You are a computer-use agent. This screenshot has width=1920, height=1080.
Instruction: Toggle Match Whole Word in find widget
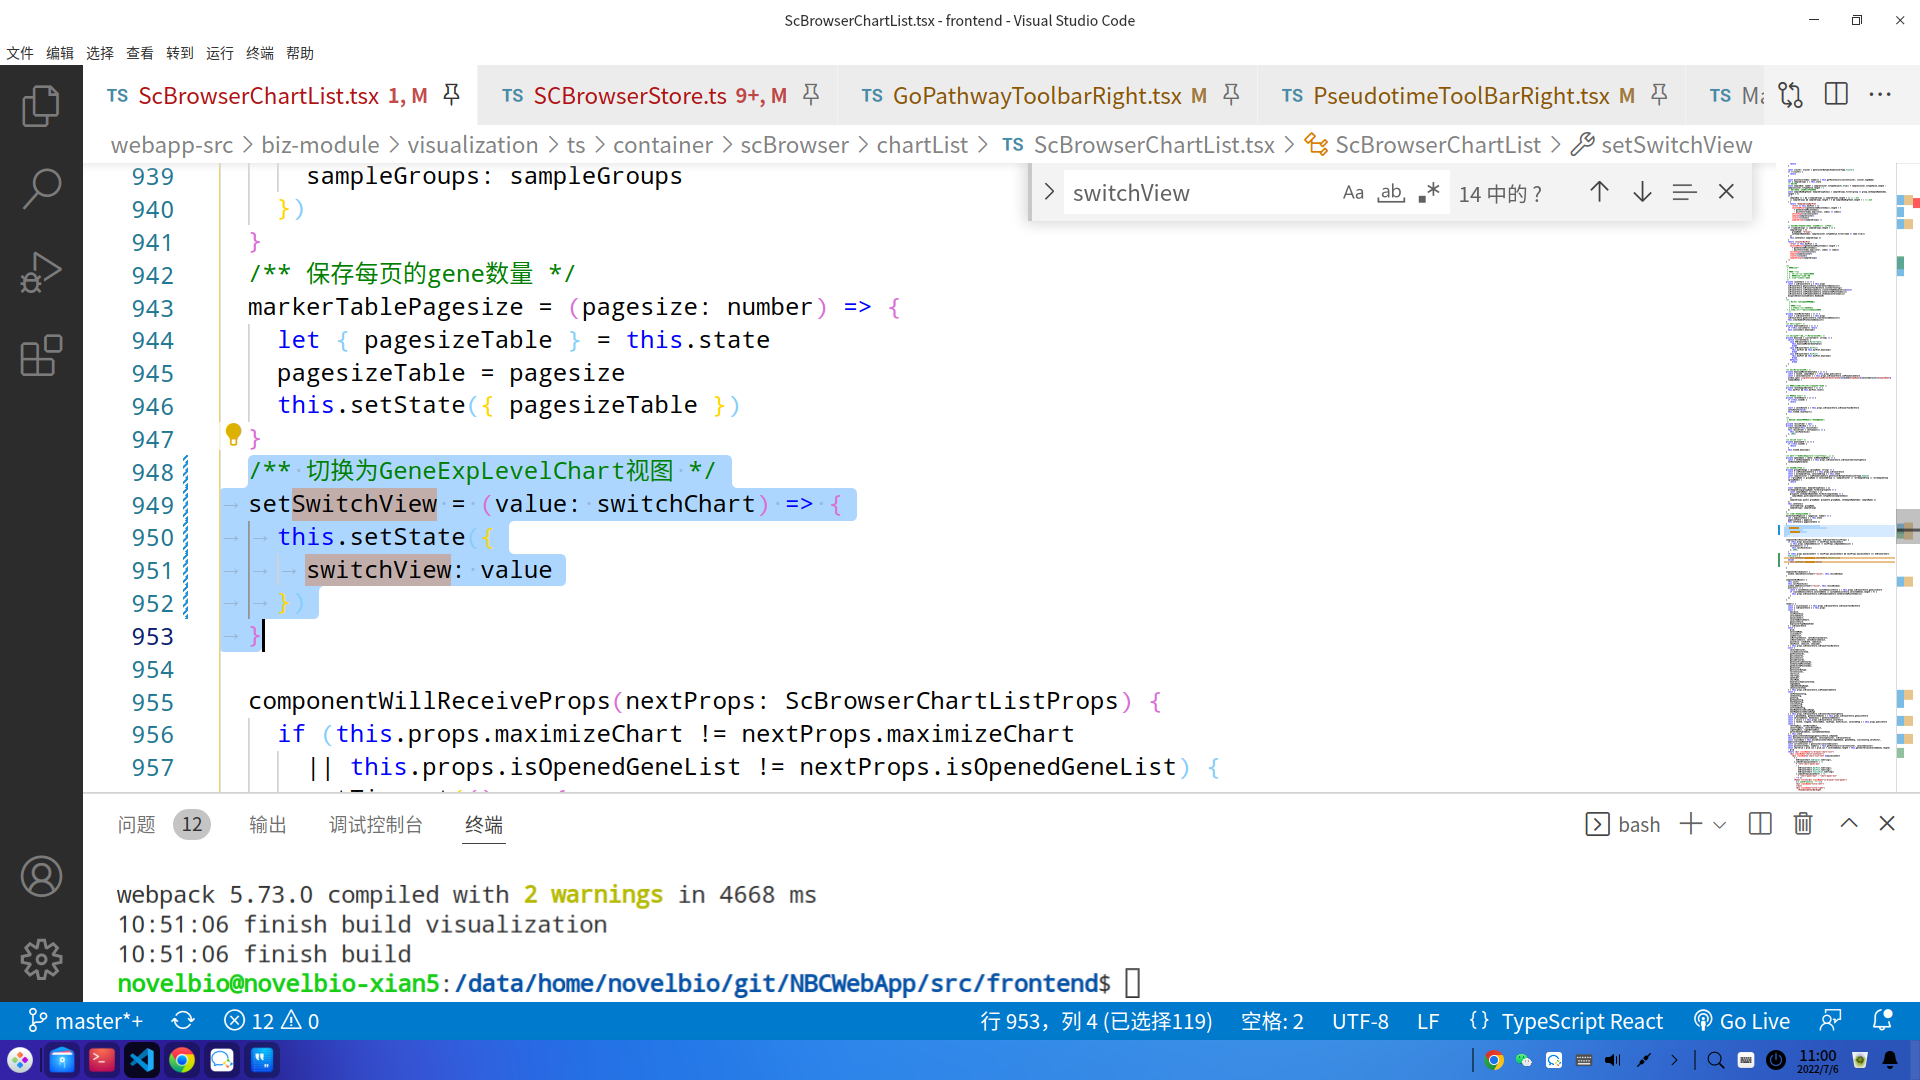(x=1391, y=192)
